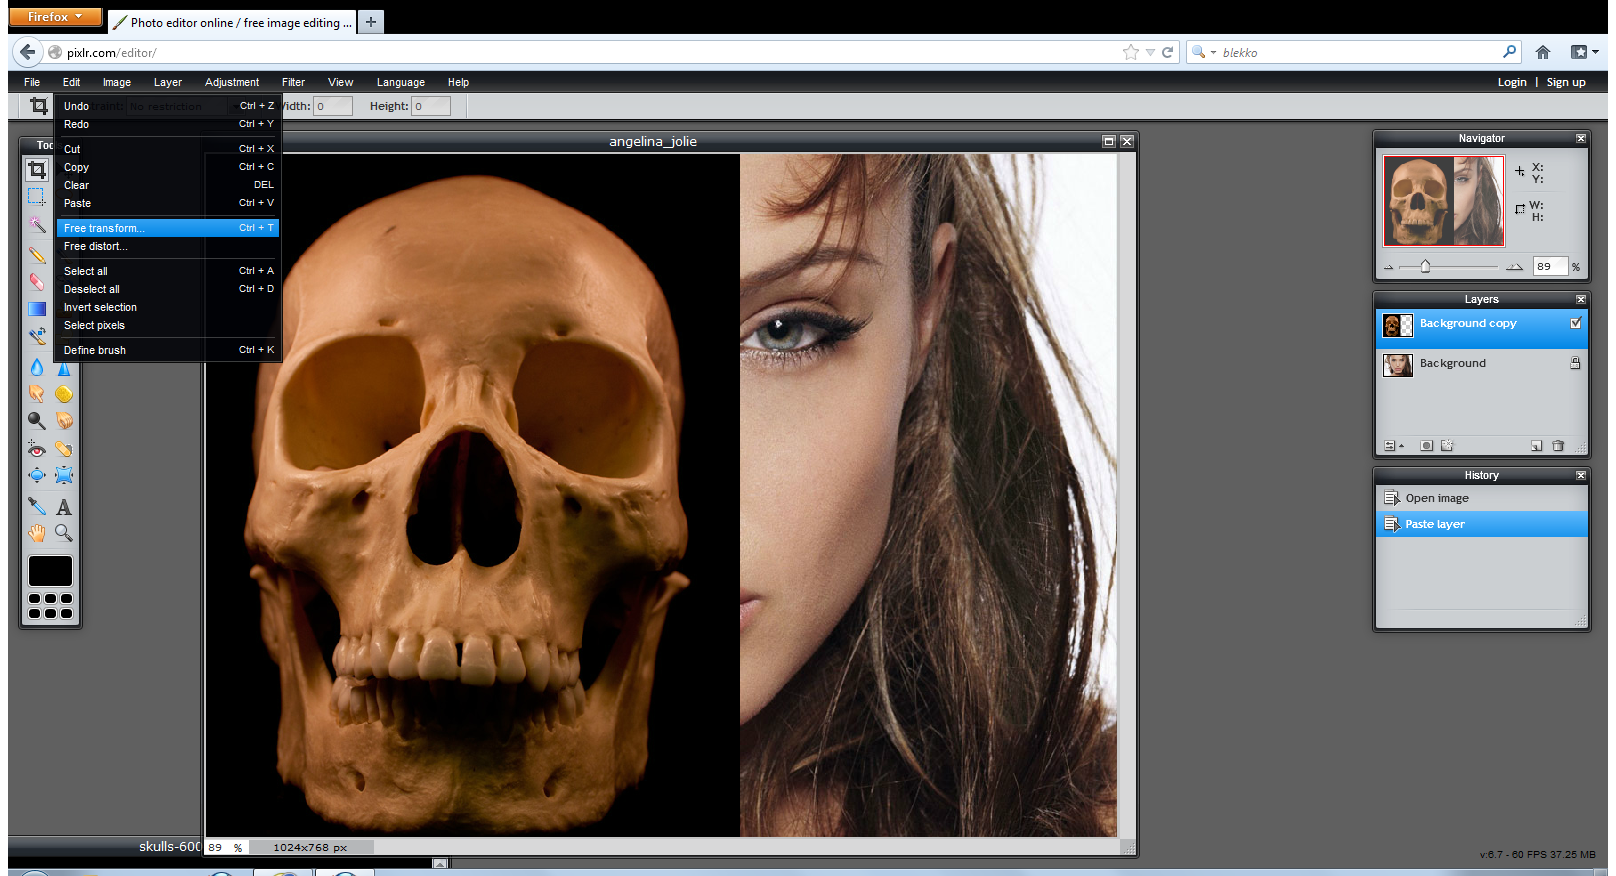Click Navigator zoom-out small mountains icon
The image size is (1616, 876).
(x=1388, y=267)
